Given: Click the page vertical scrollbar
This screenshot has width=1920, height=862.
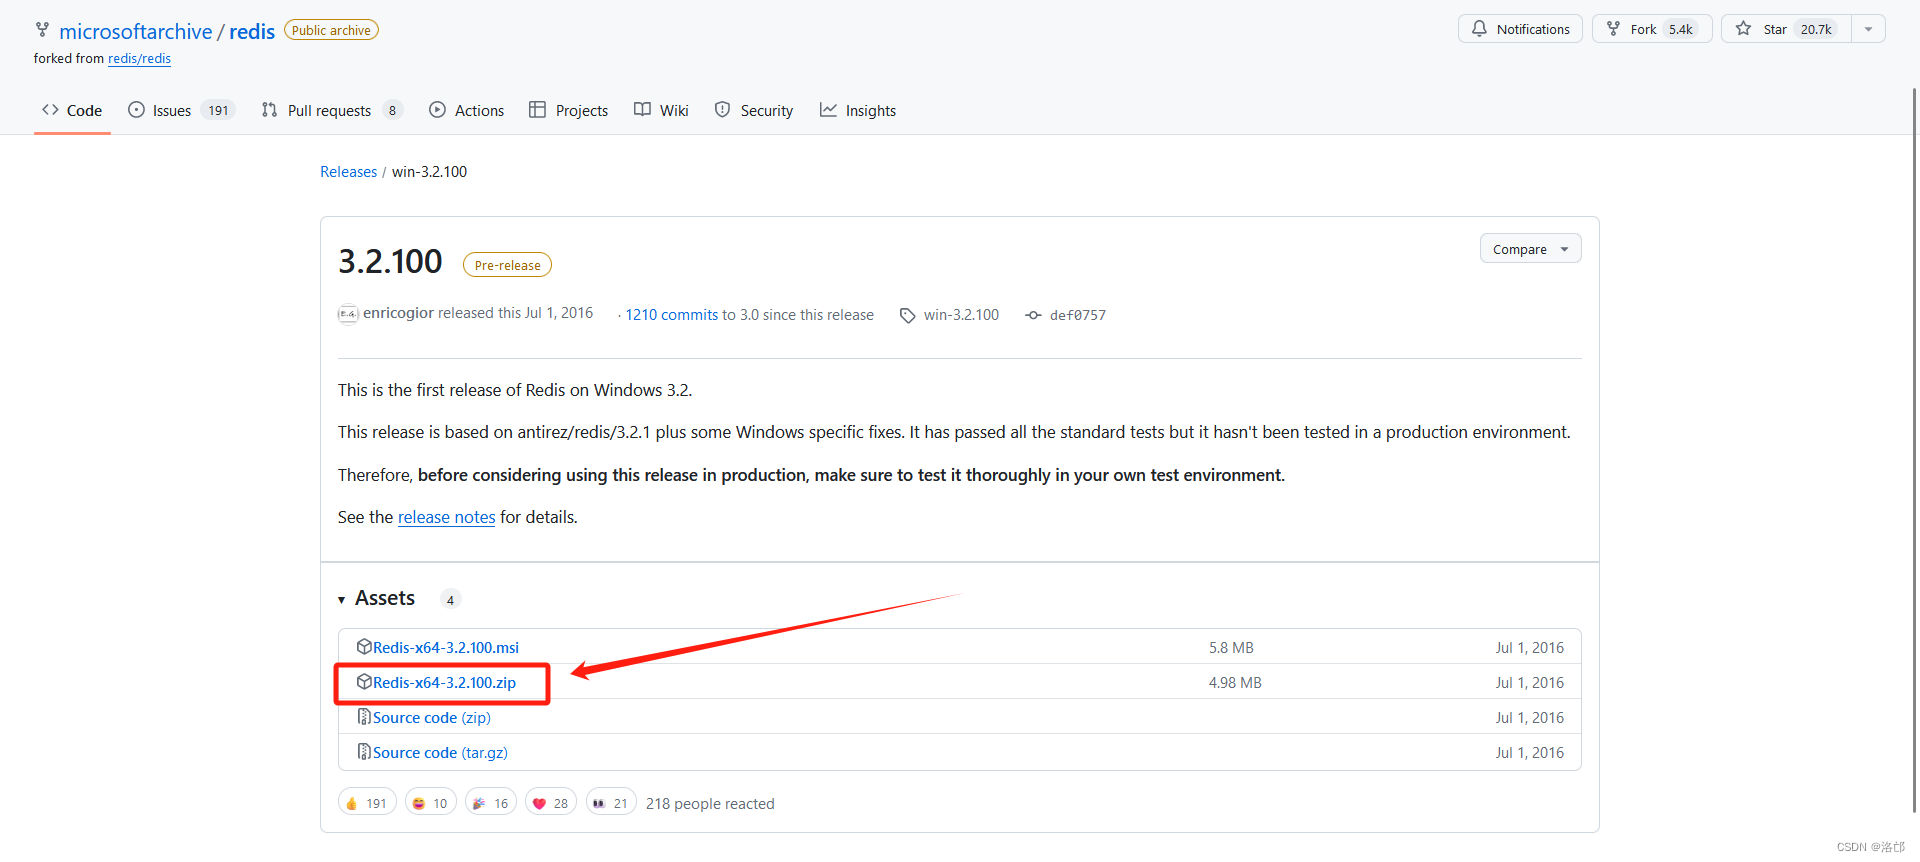Looking at the screenshot, I should pos(1914,450).
